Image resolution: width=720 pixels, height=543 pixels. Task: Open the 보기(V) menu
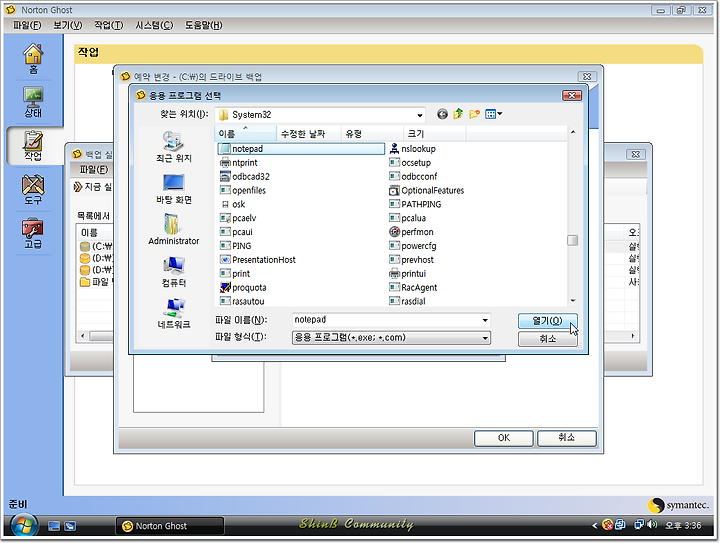coord(68,25)
